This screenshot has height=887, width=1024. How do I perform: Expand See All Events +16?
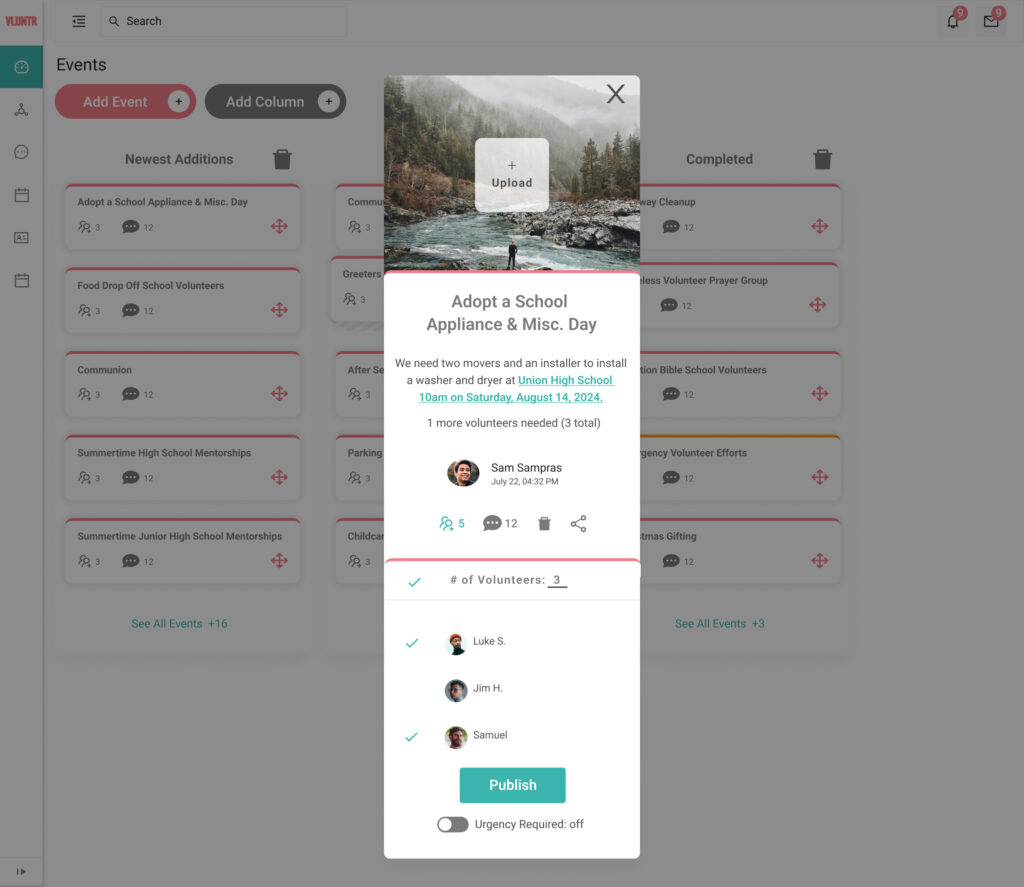point(180,624)
